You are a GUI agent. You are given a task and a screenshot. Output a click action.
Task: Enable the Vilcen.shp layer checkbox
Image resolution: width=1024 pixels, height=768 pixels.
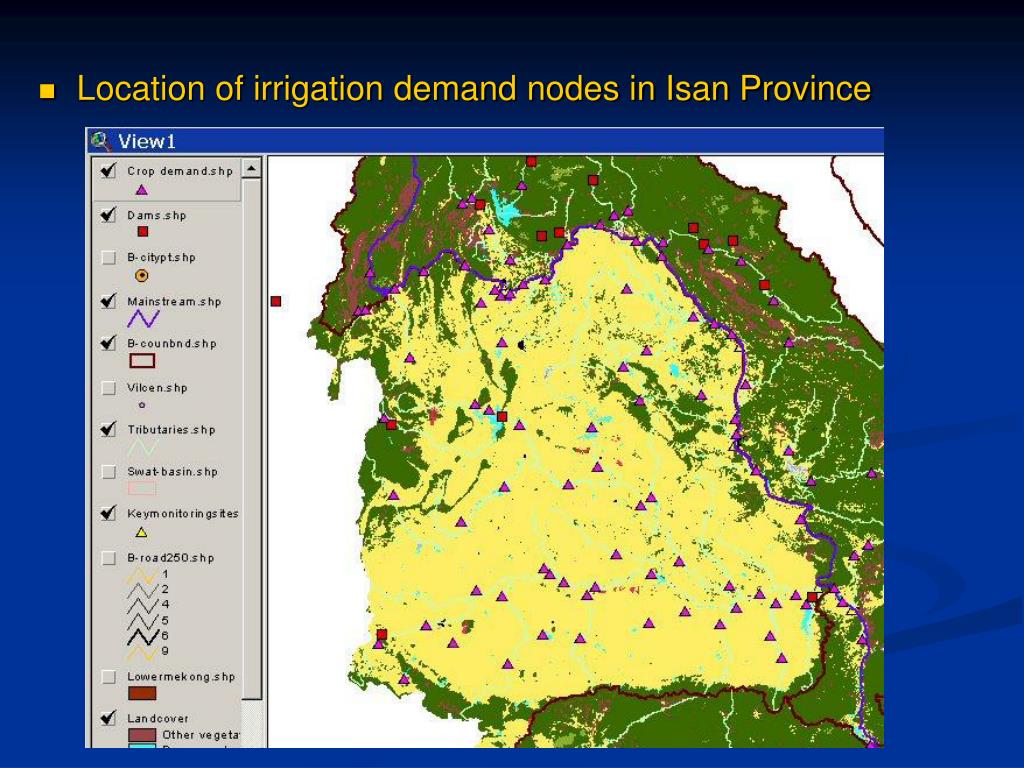(x=108, y=388)
